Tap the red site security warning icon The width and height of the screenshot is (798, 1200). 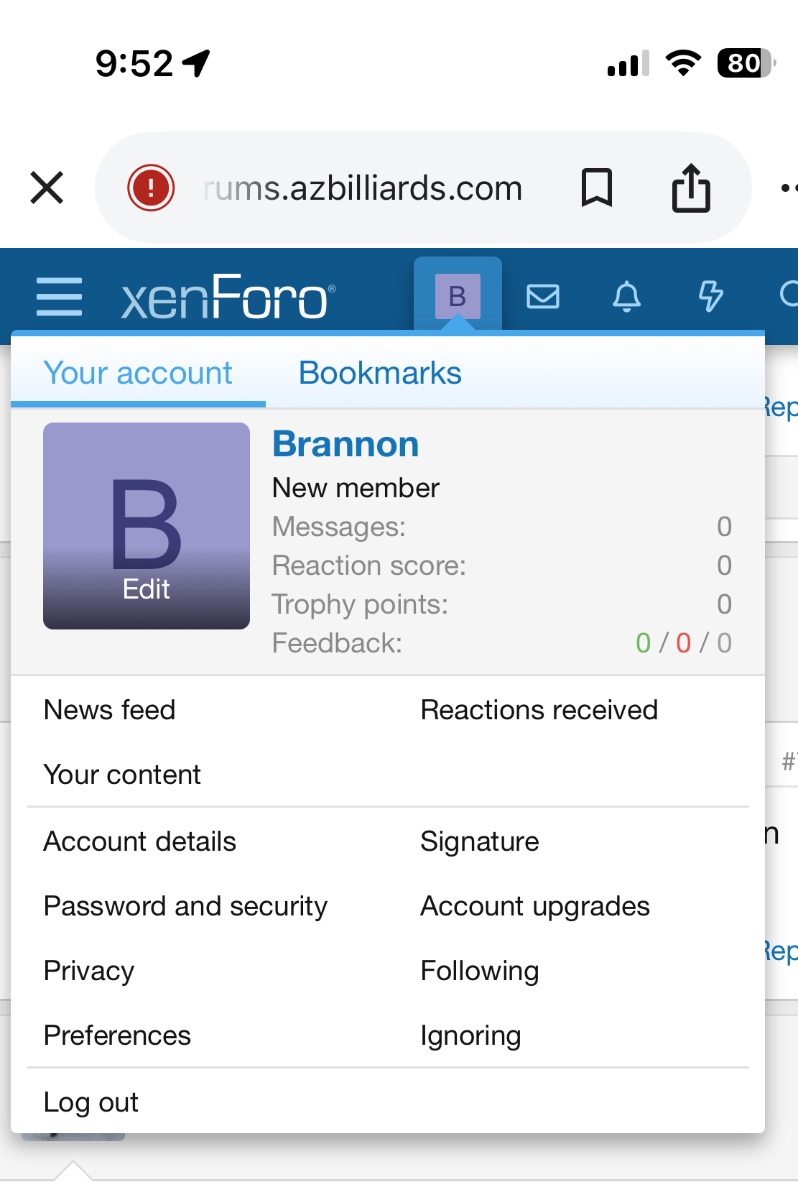coord(151,188)
